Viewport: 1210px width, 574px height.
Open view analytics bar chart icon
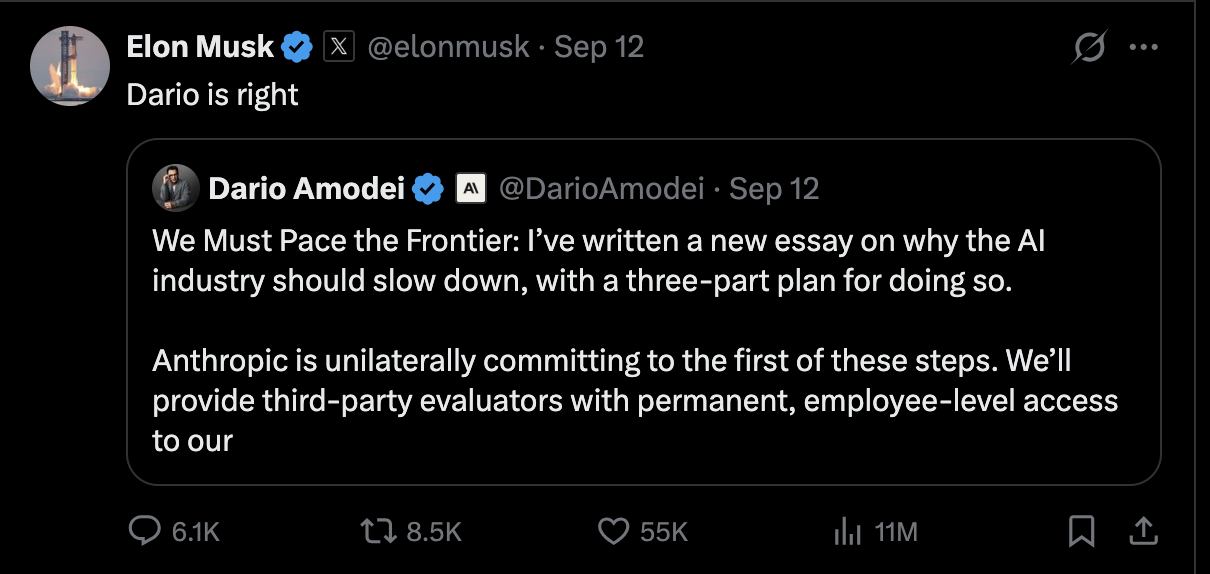847,532
